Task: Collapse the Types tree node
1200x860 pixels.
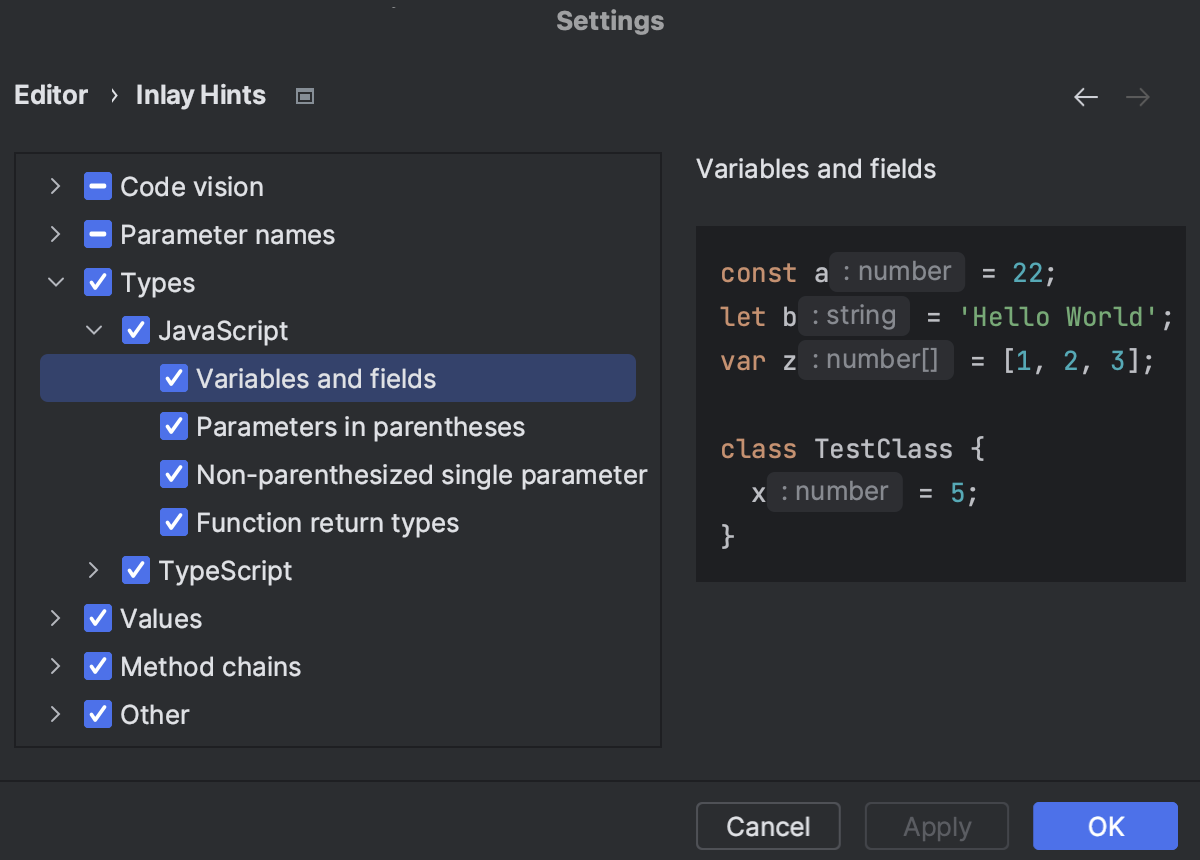Action: click(x=55, y=282)
